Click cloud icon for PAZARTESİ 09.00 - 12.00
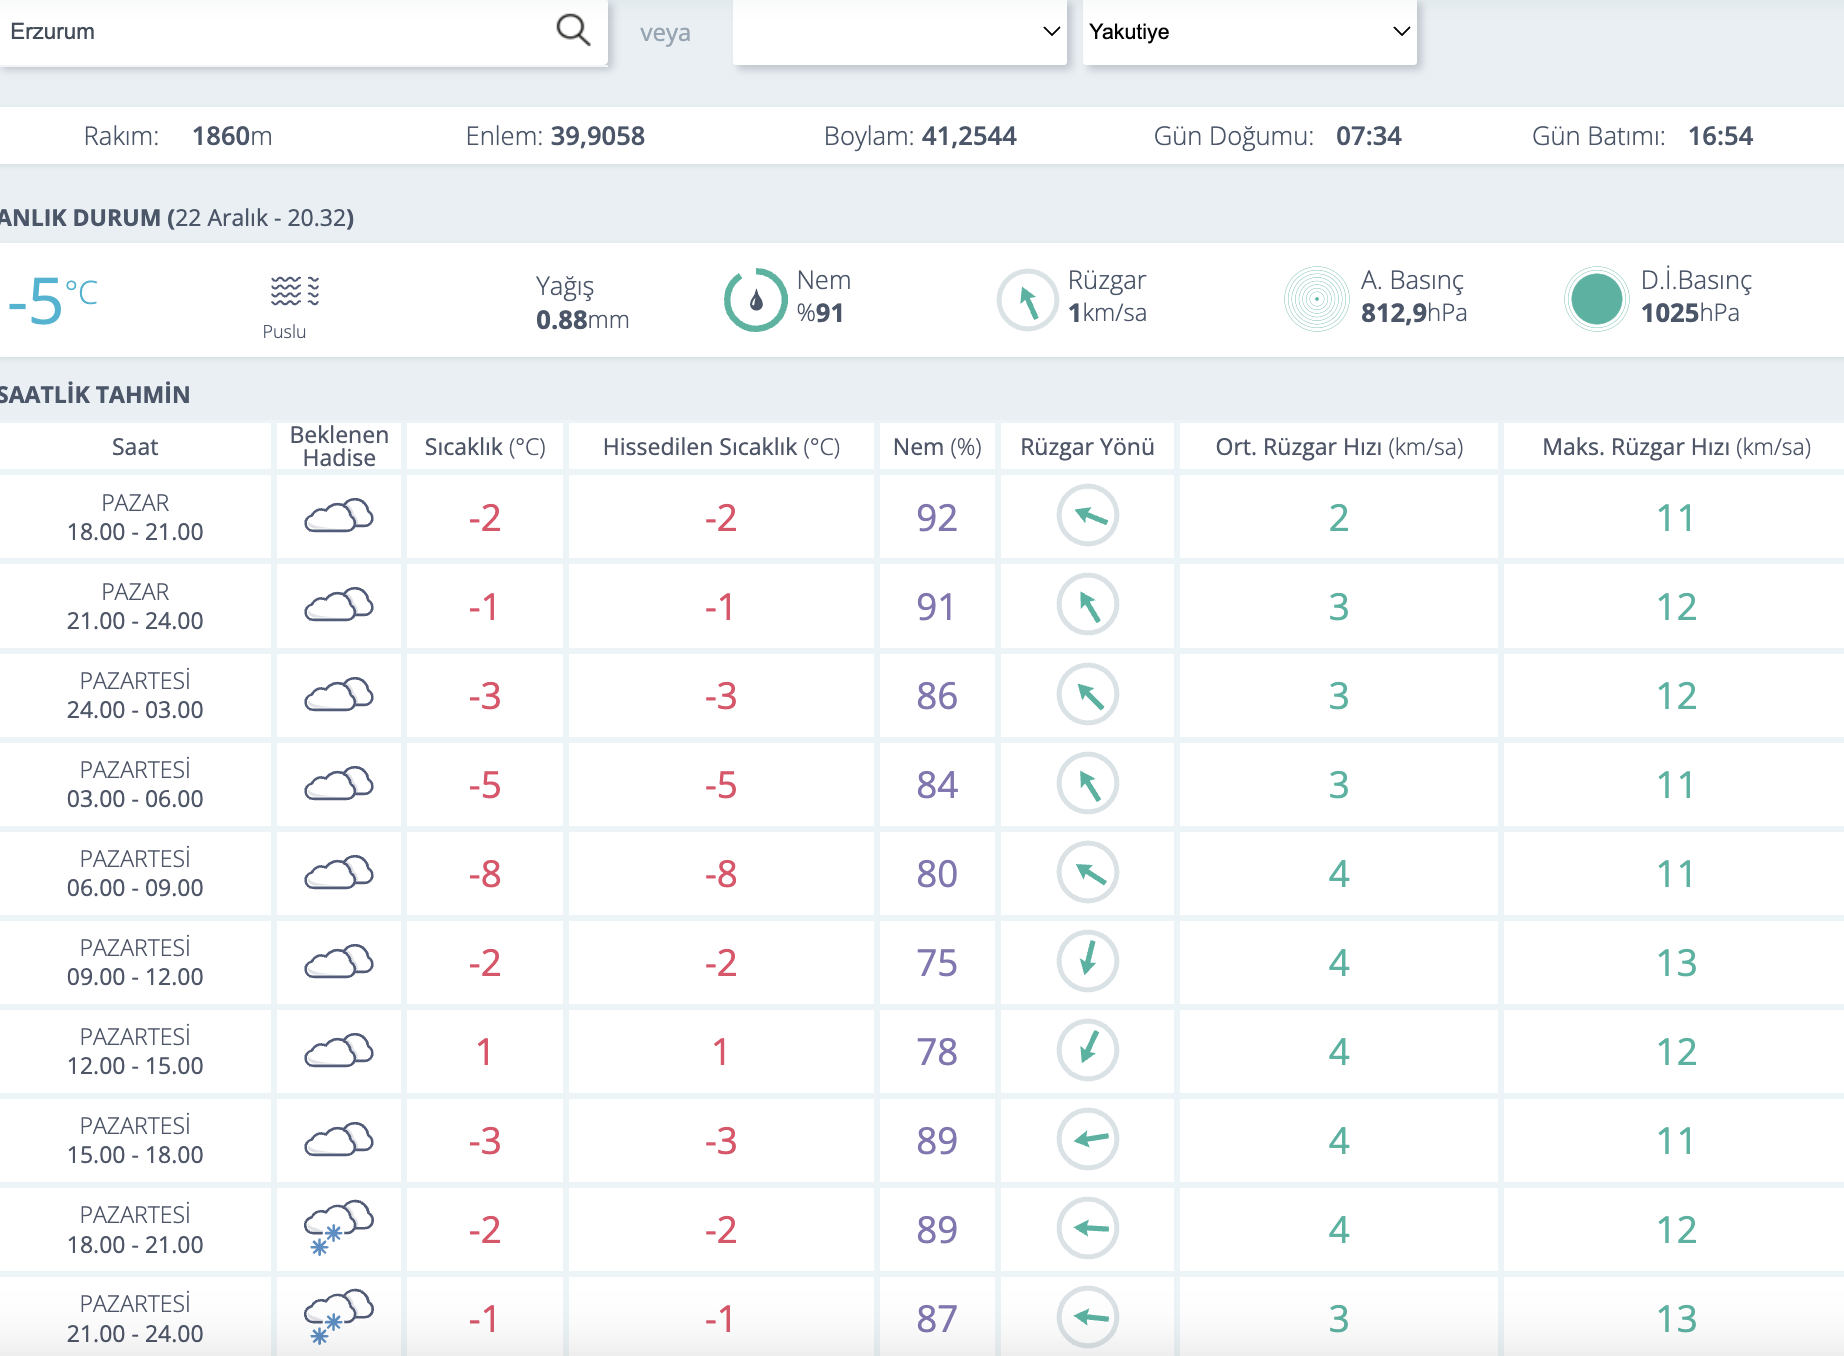This screenshot has width=1844, height=1356. click(x=339, y=961)
